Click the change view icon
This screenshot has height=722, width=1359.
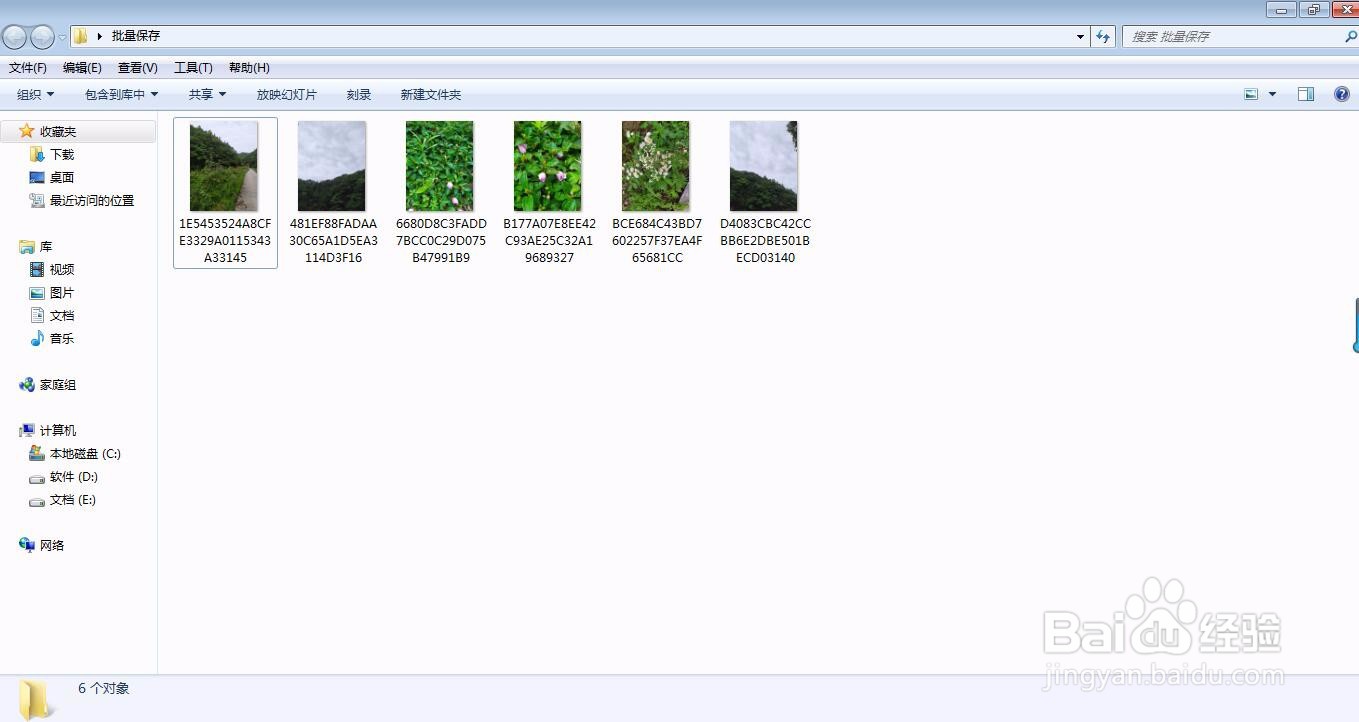(x=1251, y=94)
